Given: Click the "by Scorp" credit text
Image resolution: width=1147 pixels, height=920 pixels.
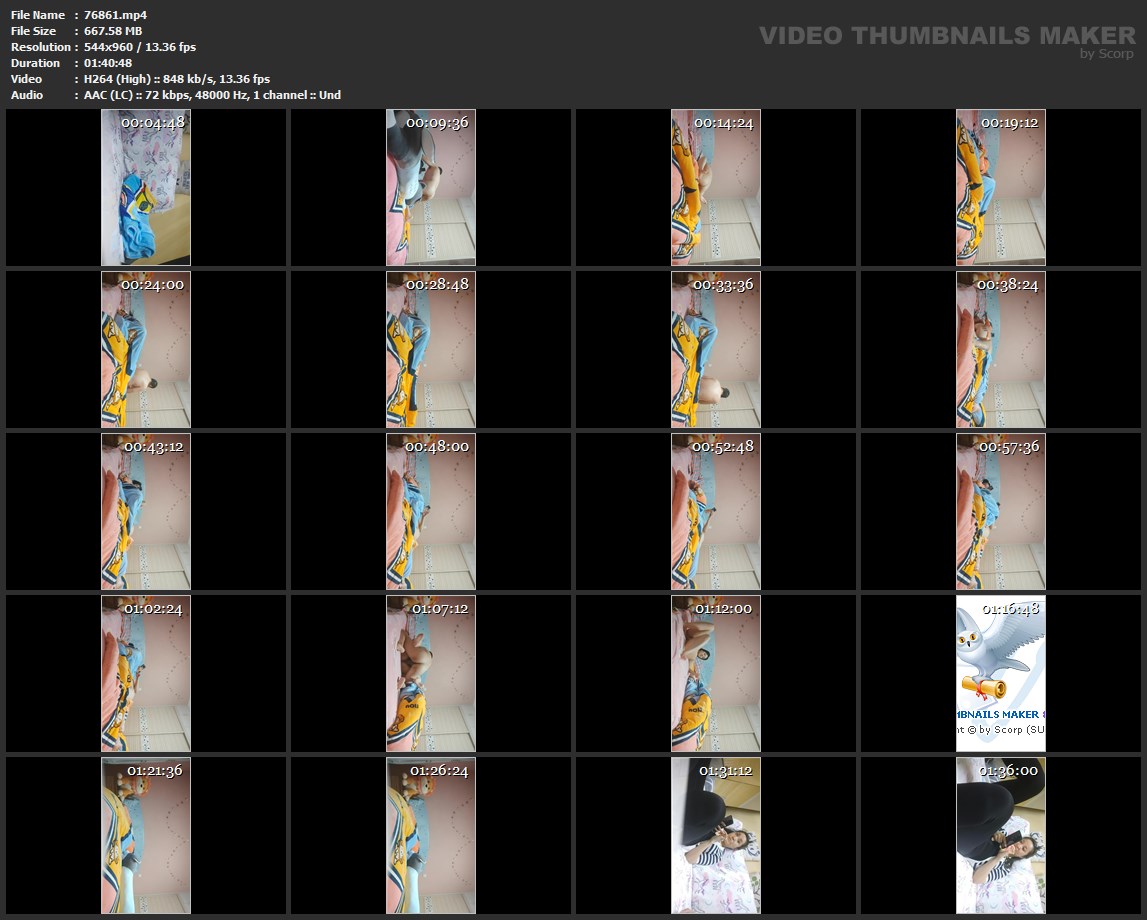Looking at the screenshot, I should coord(1106,55).
